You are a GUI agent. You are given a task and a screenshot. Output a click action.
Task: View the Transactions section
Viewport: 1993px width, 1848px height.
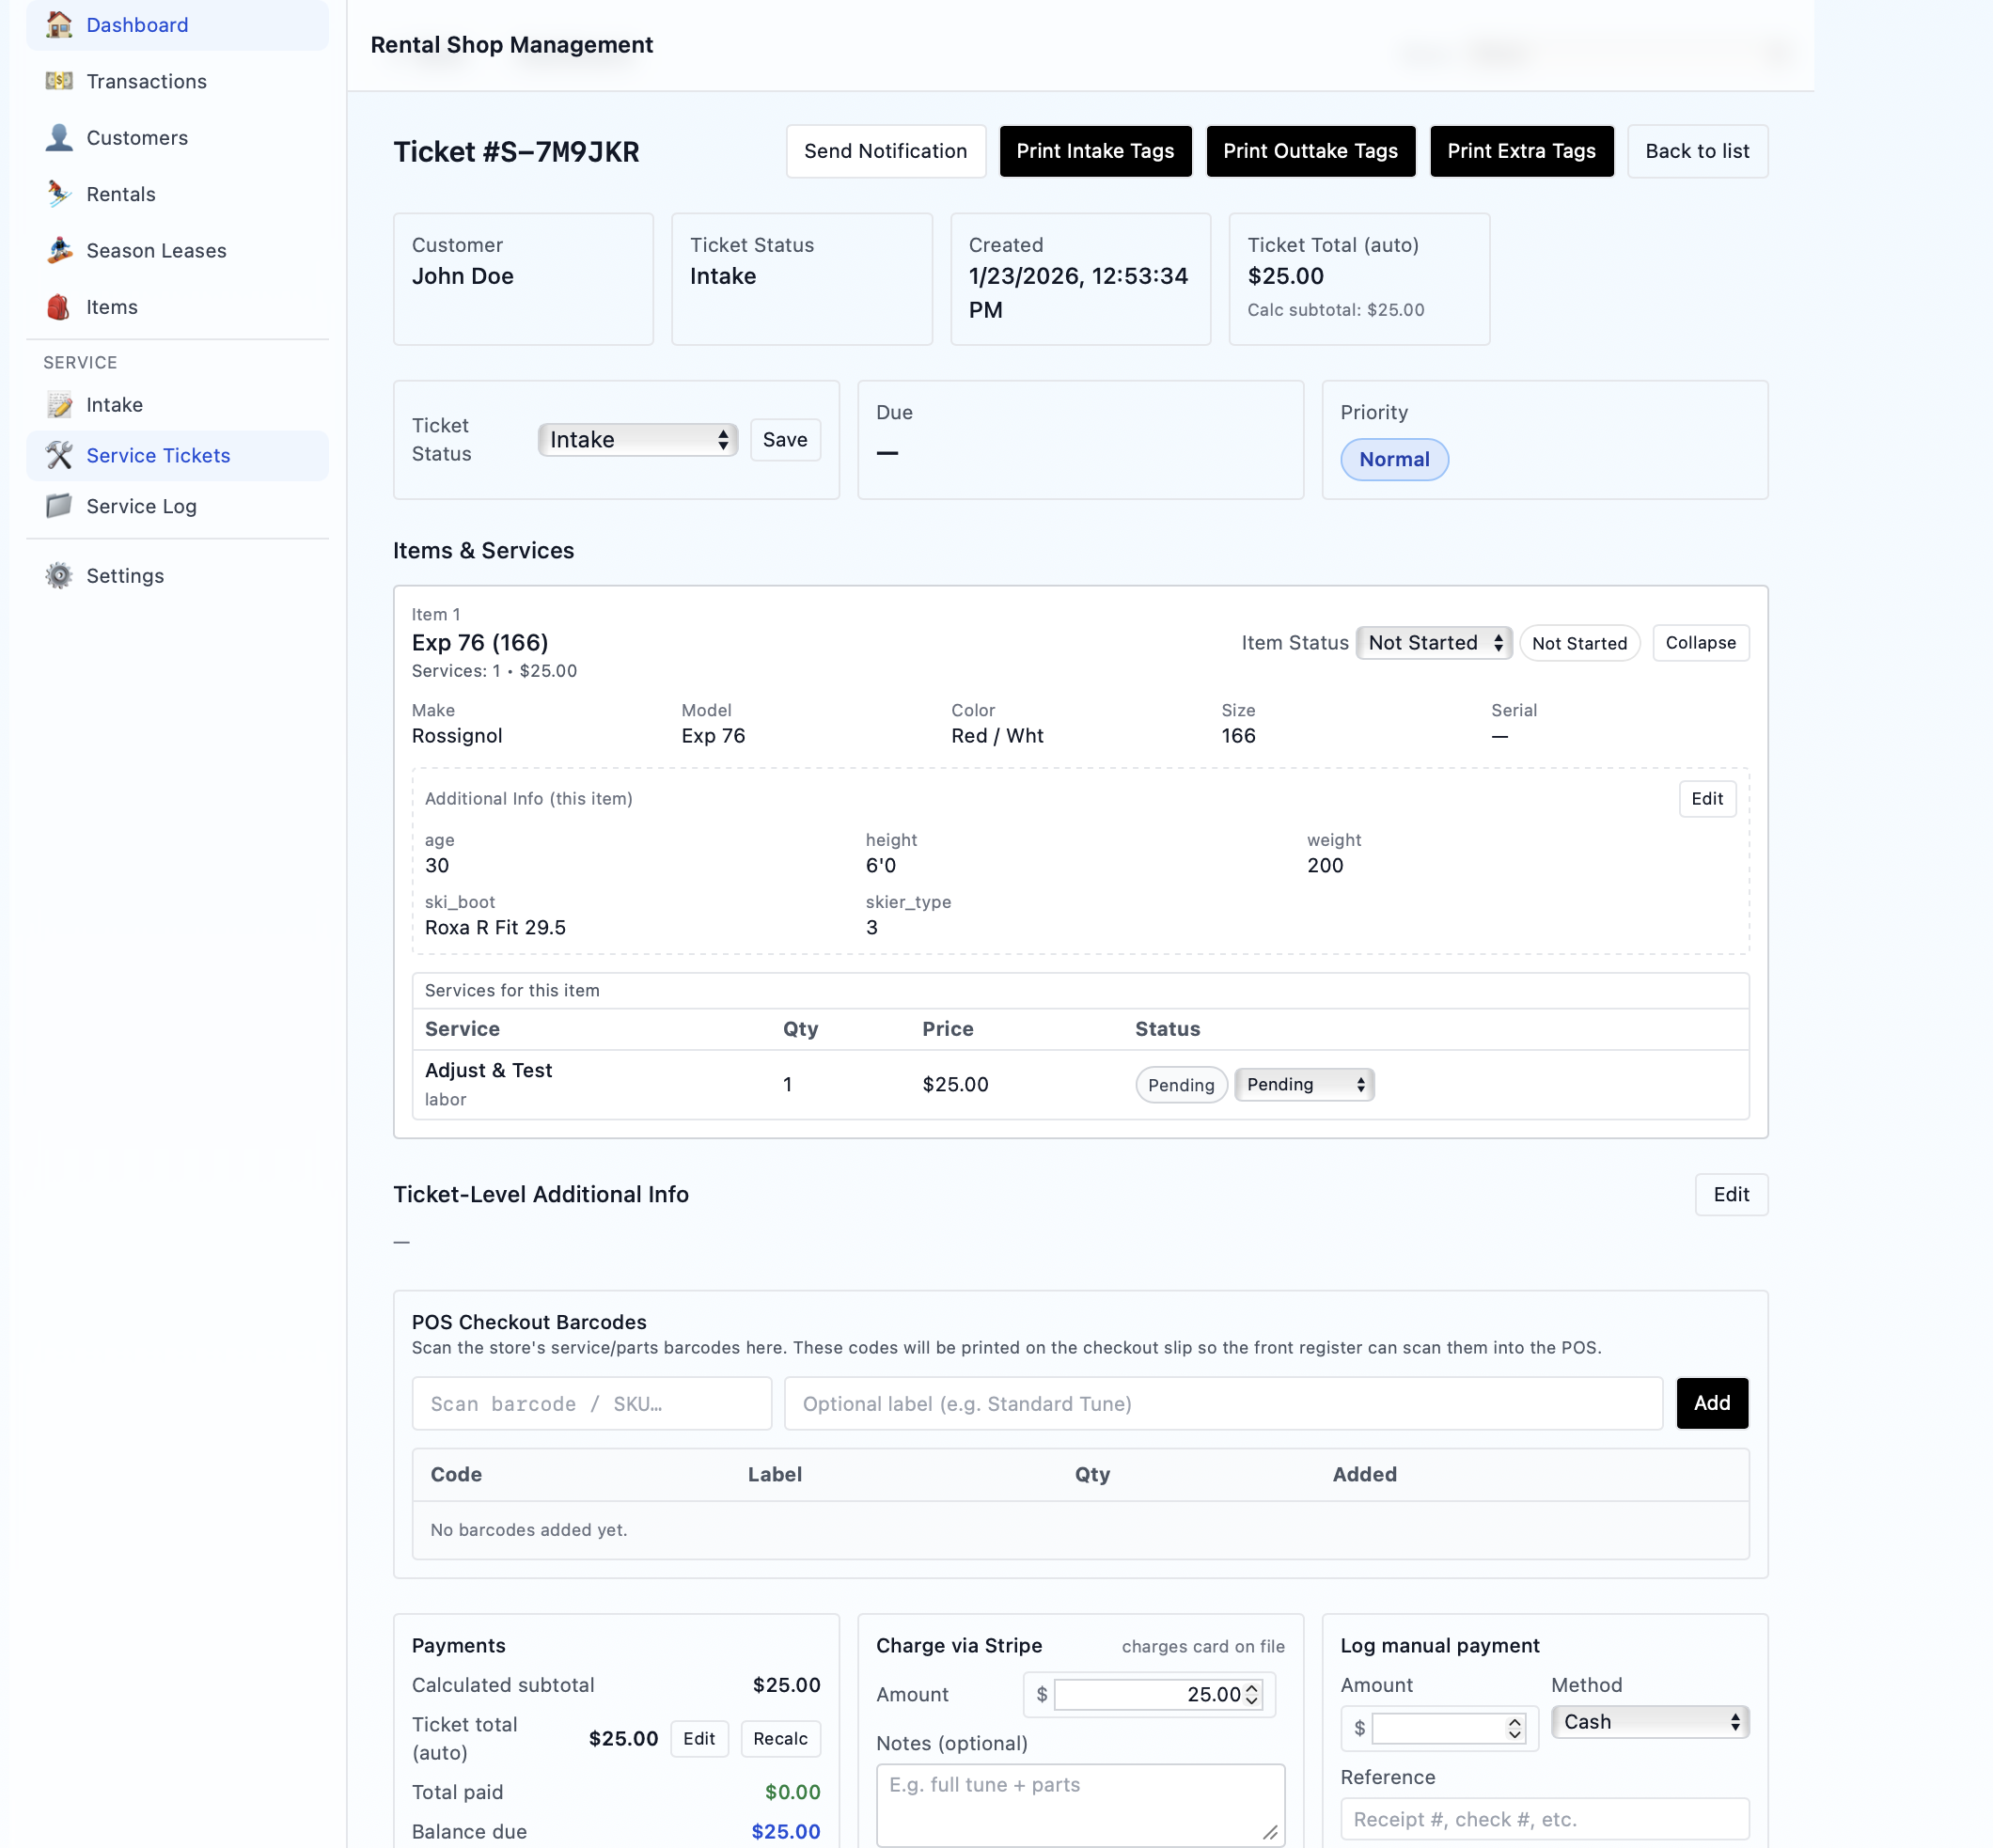click(147, 81)
